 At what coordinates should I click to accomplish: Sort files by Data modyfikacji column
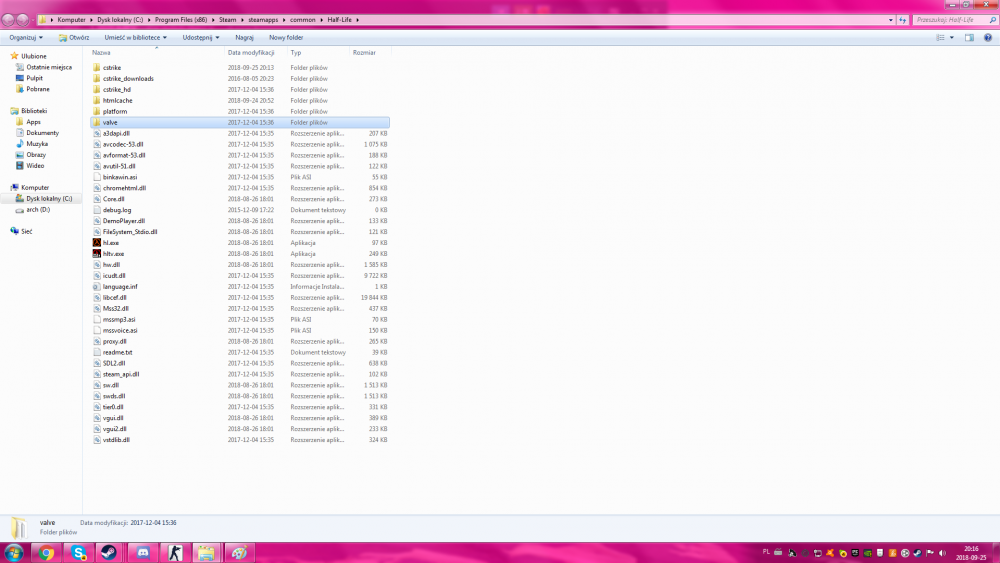[x=251, y=52]
